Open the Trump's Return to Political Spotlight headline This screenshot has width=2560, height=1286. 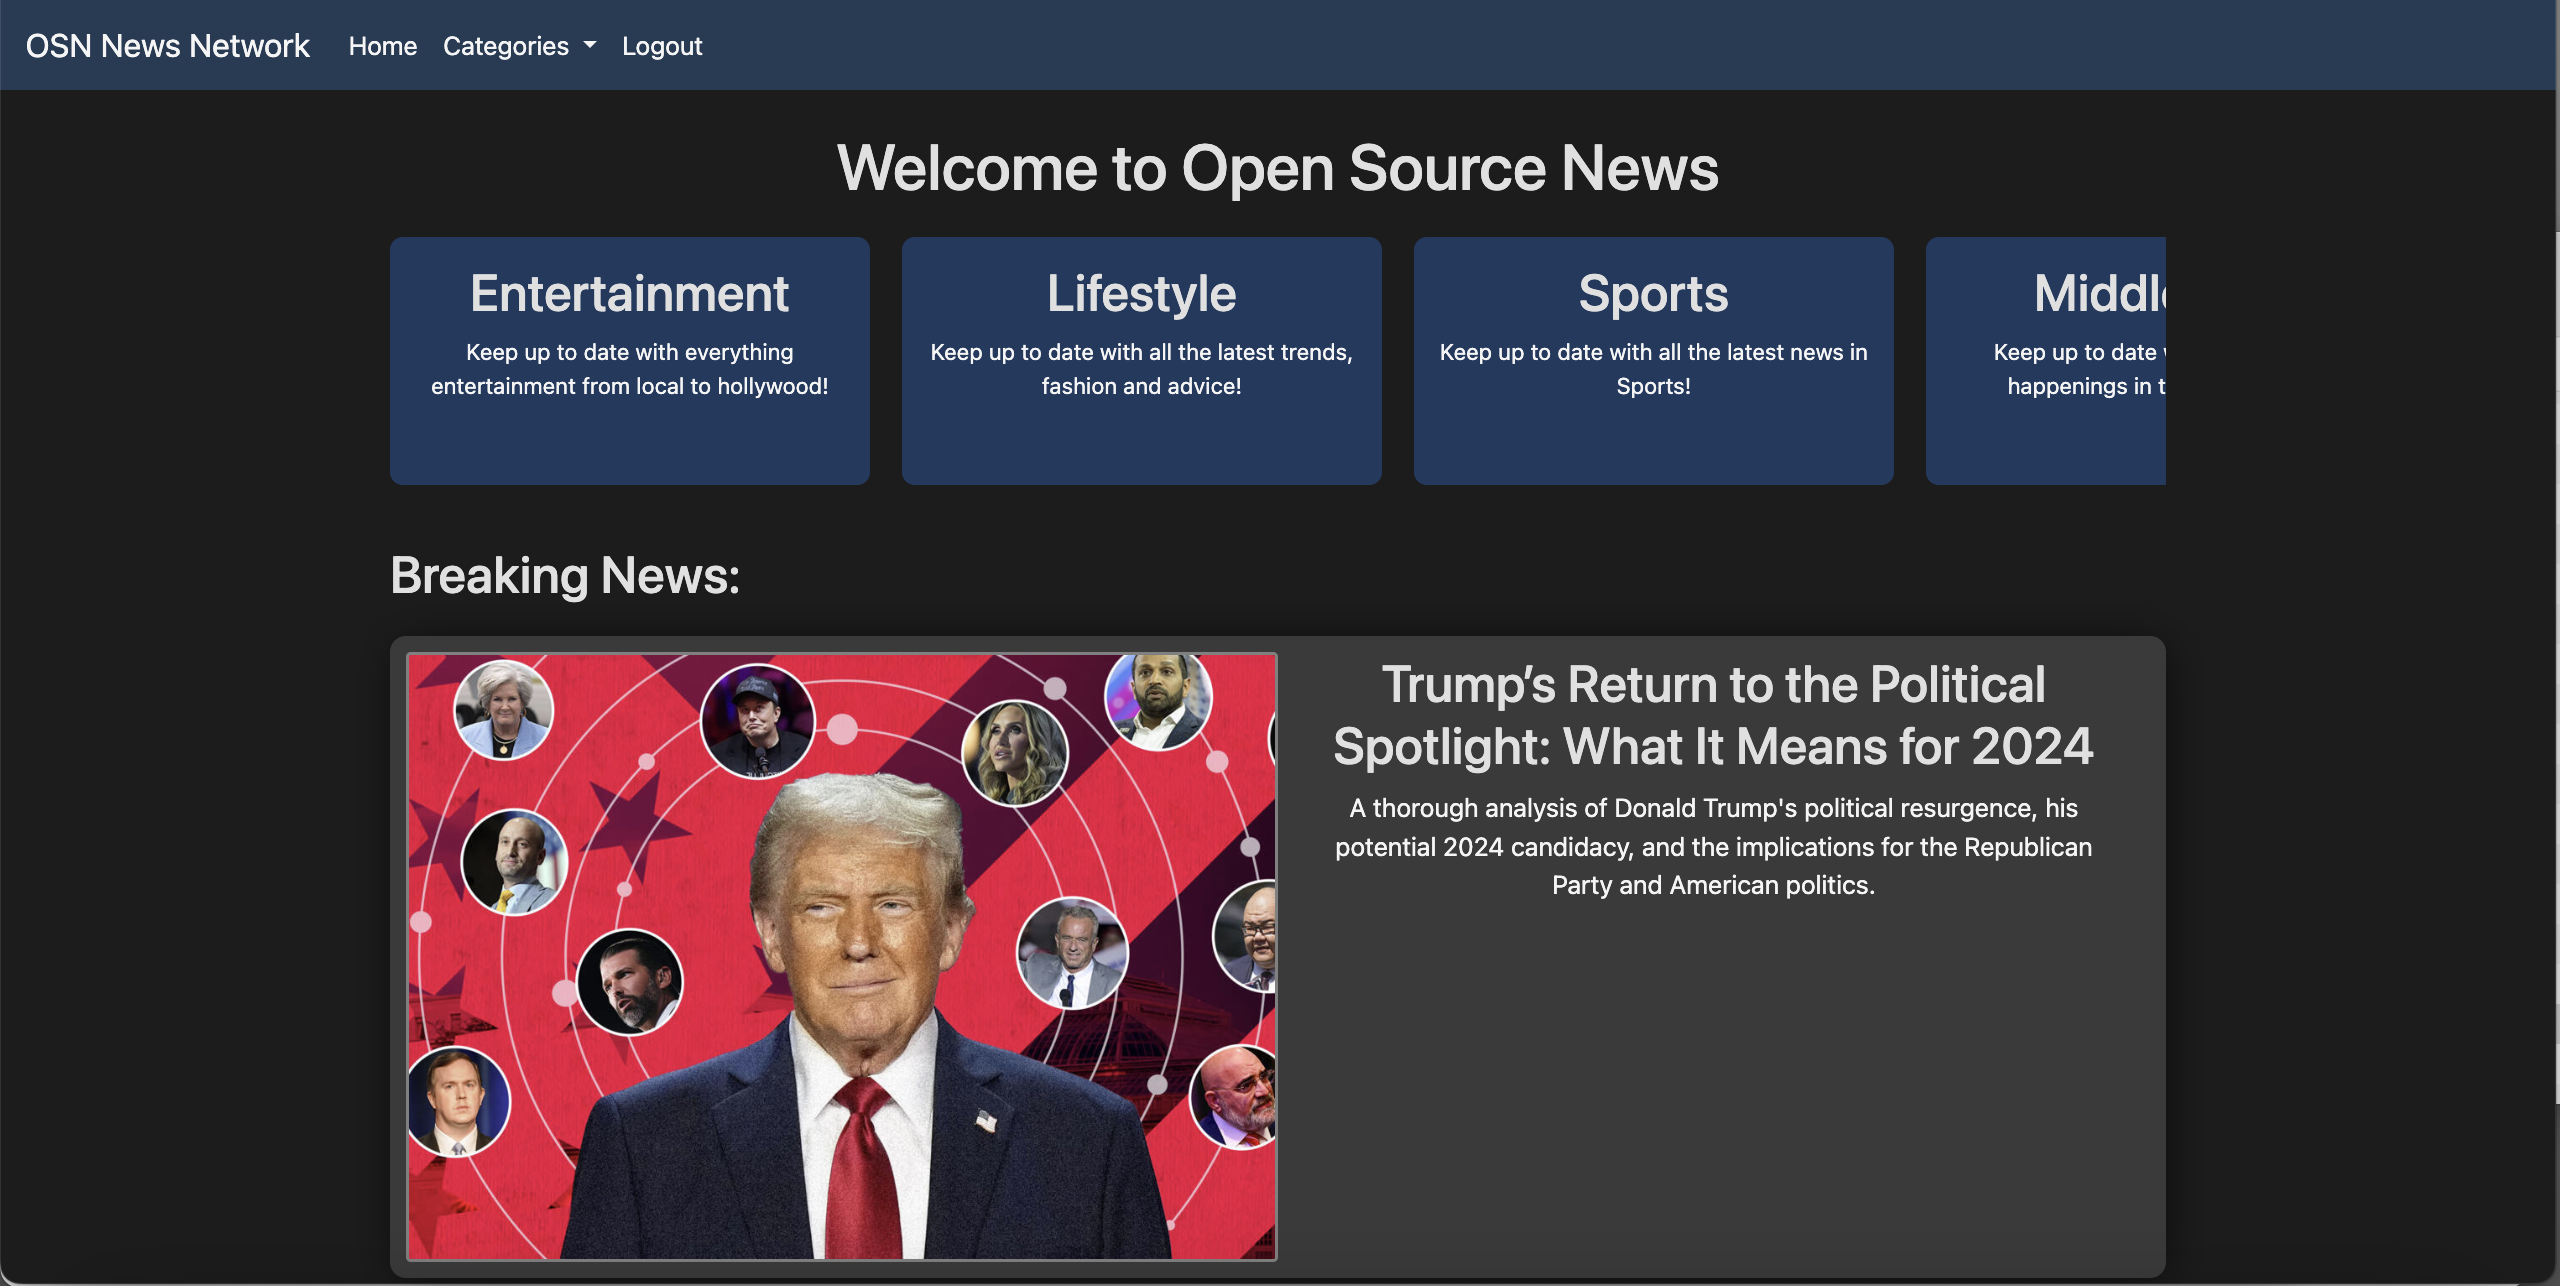pos(1712,716)
